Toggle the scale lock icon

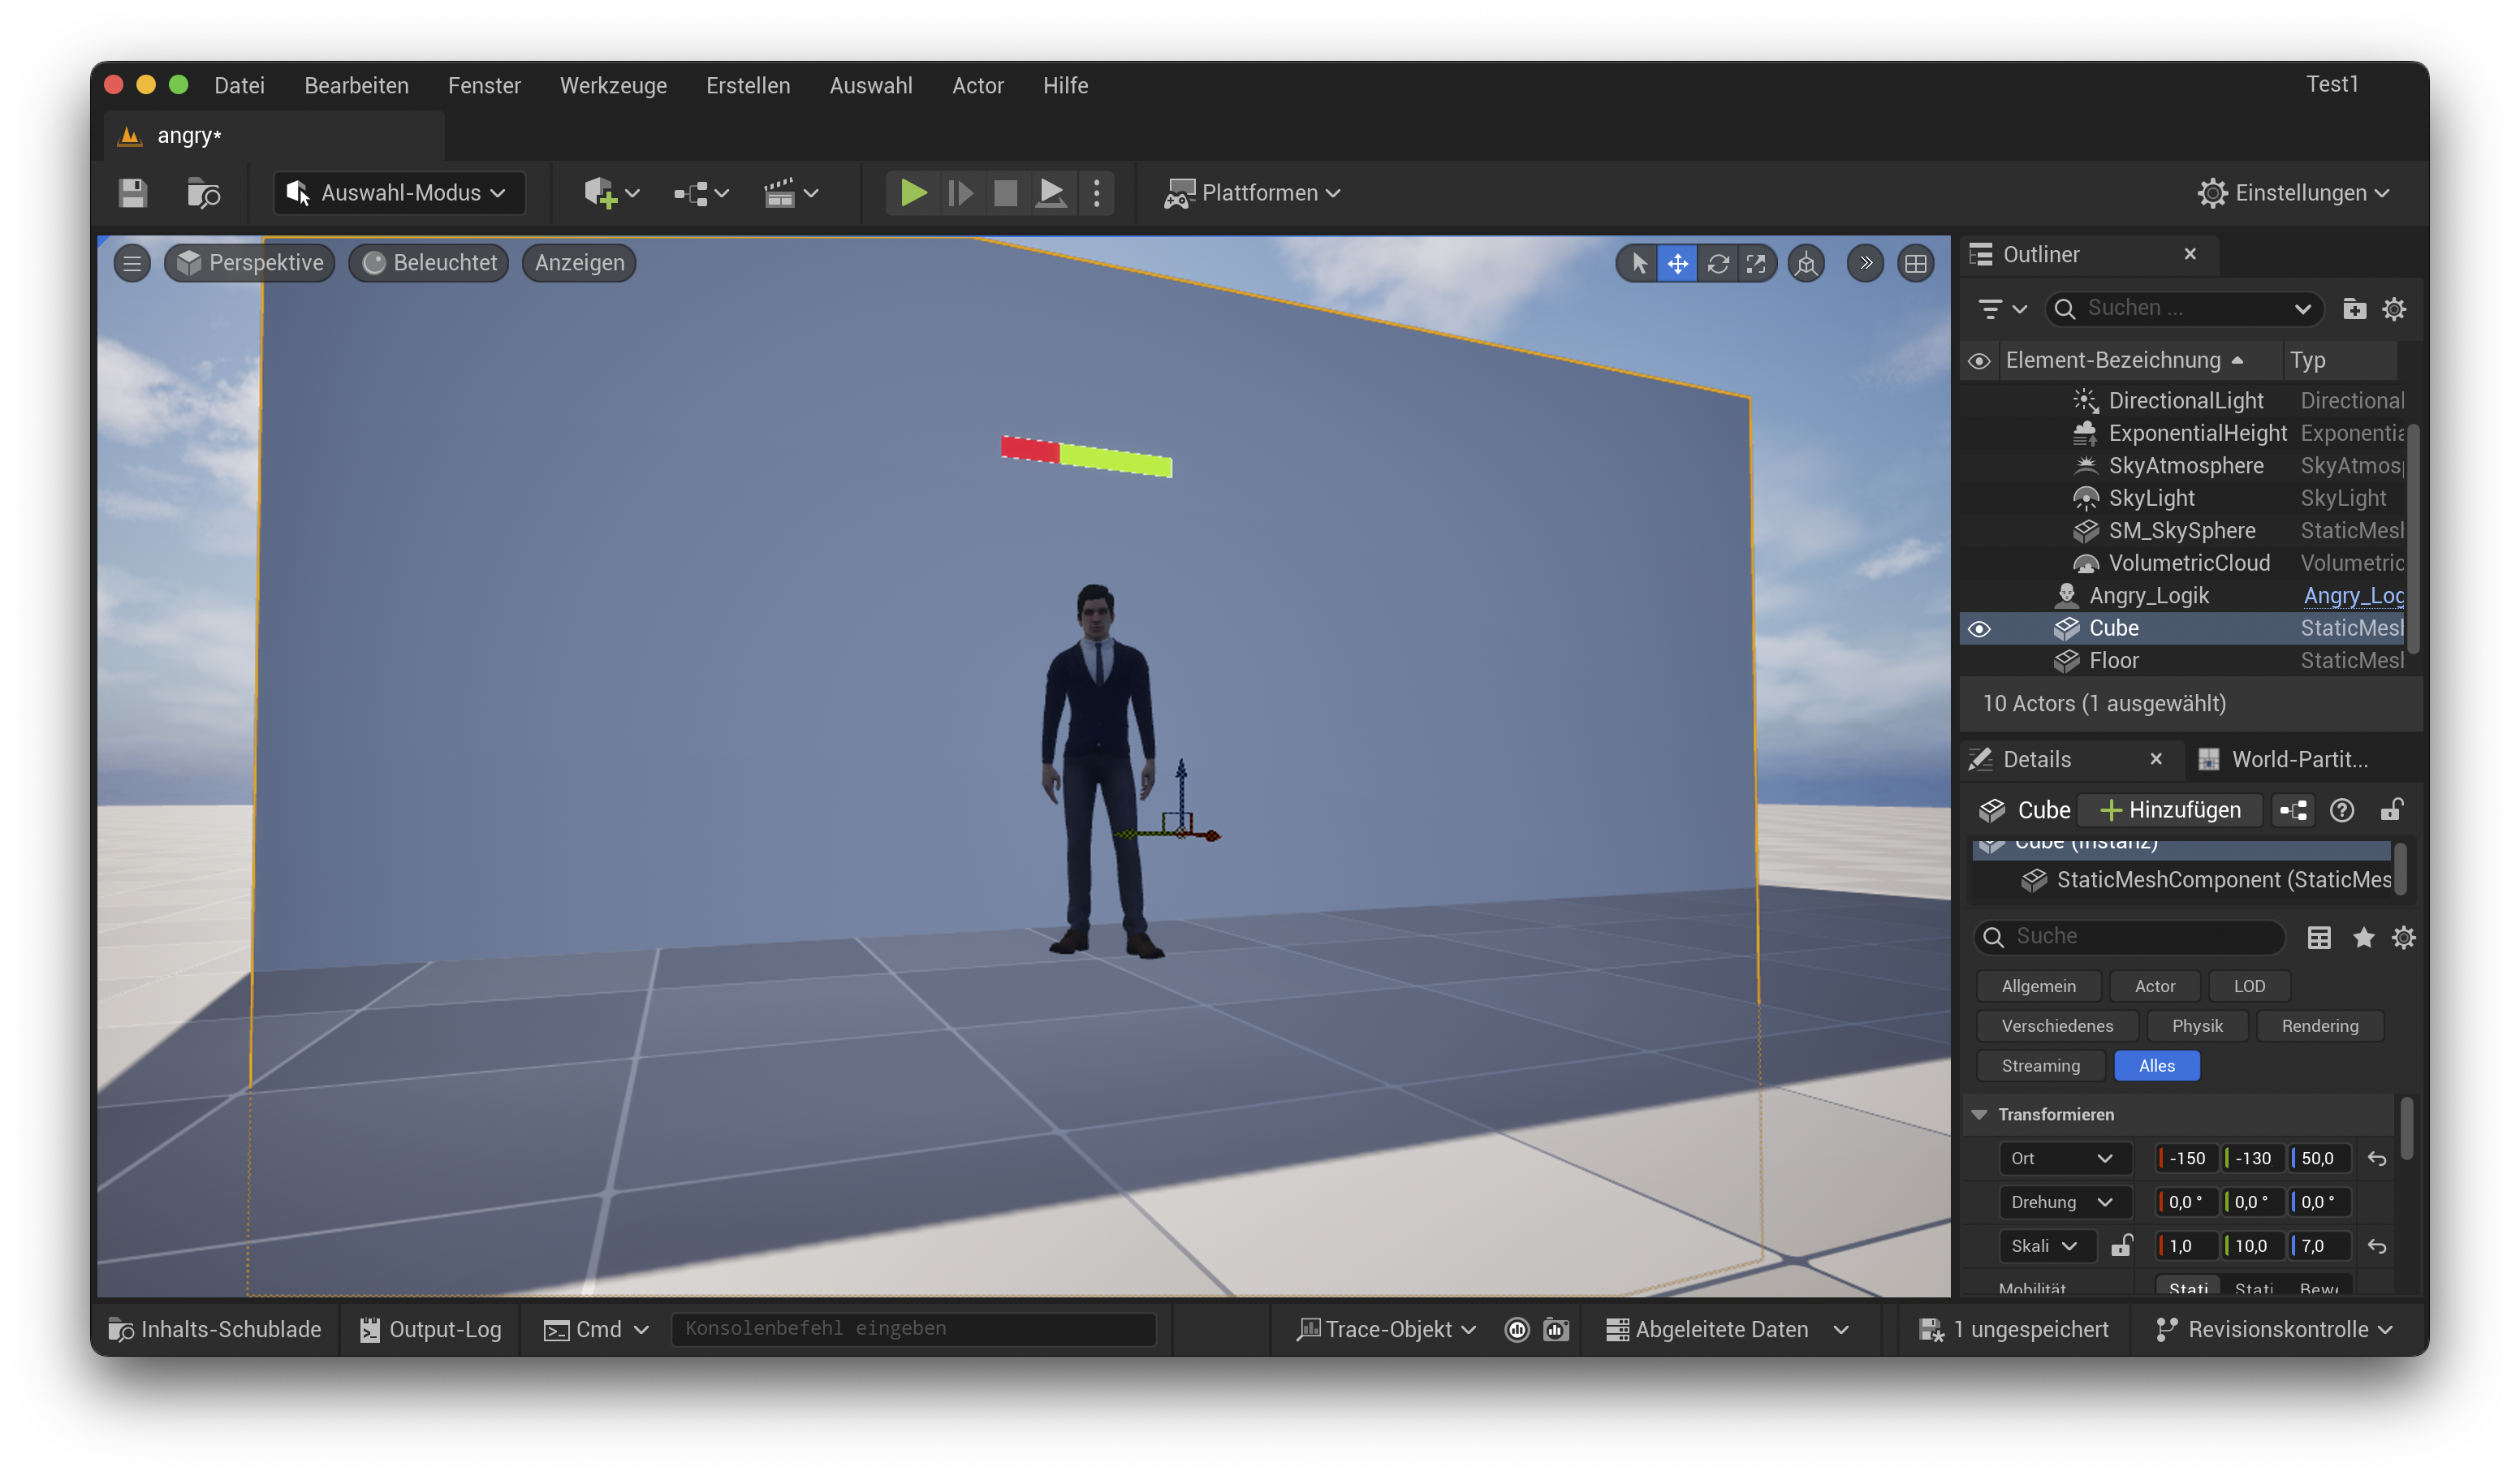click(2121, 1245)
